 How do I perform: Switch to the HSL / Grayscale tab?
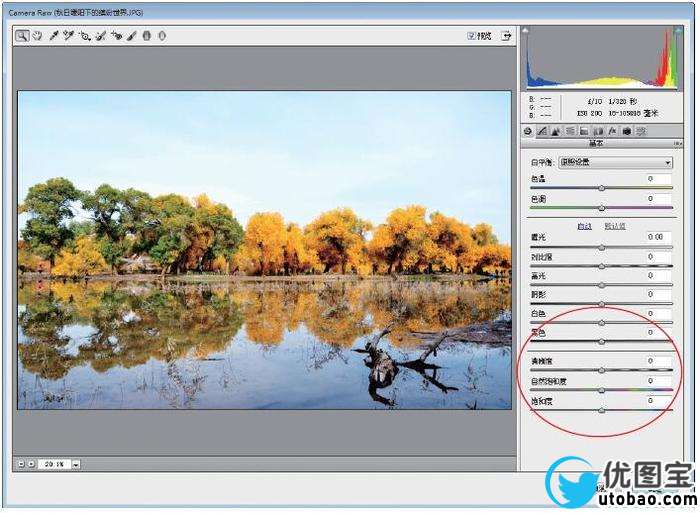click(570, 131)
